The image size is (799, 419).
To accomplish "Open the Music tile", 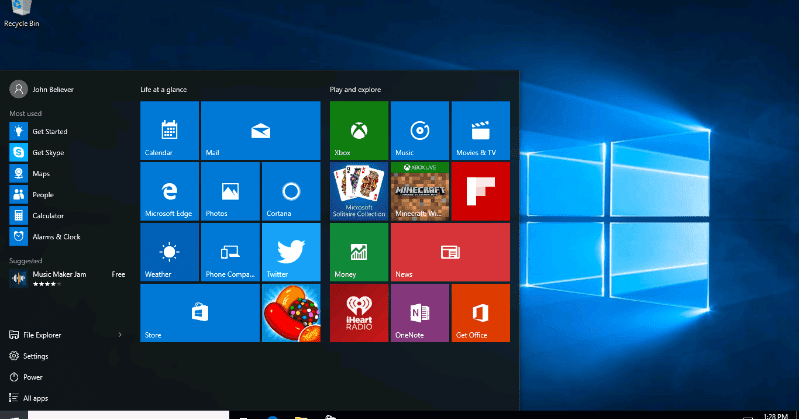I will click(x=420, y=130).
